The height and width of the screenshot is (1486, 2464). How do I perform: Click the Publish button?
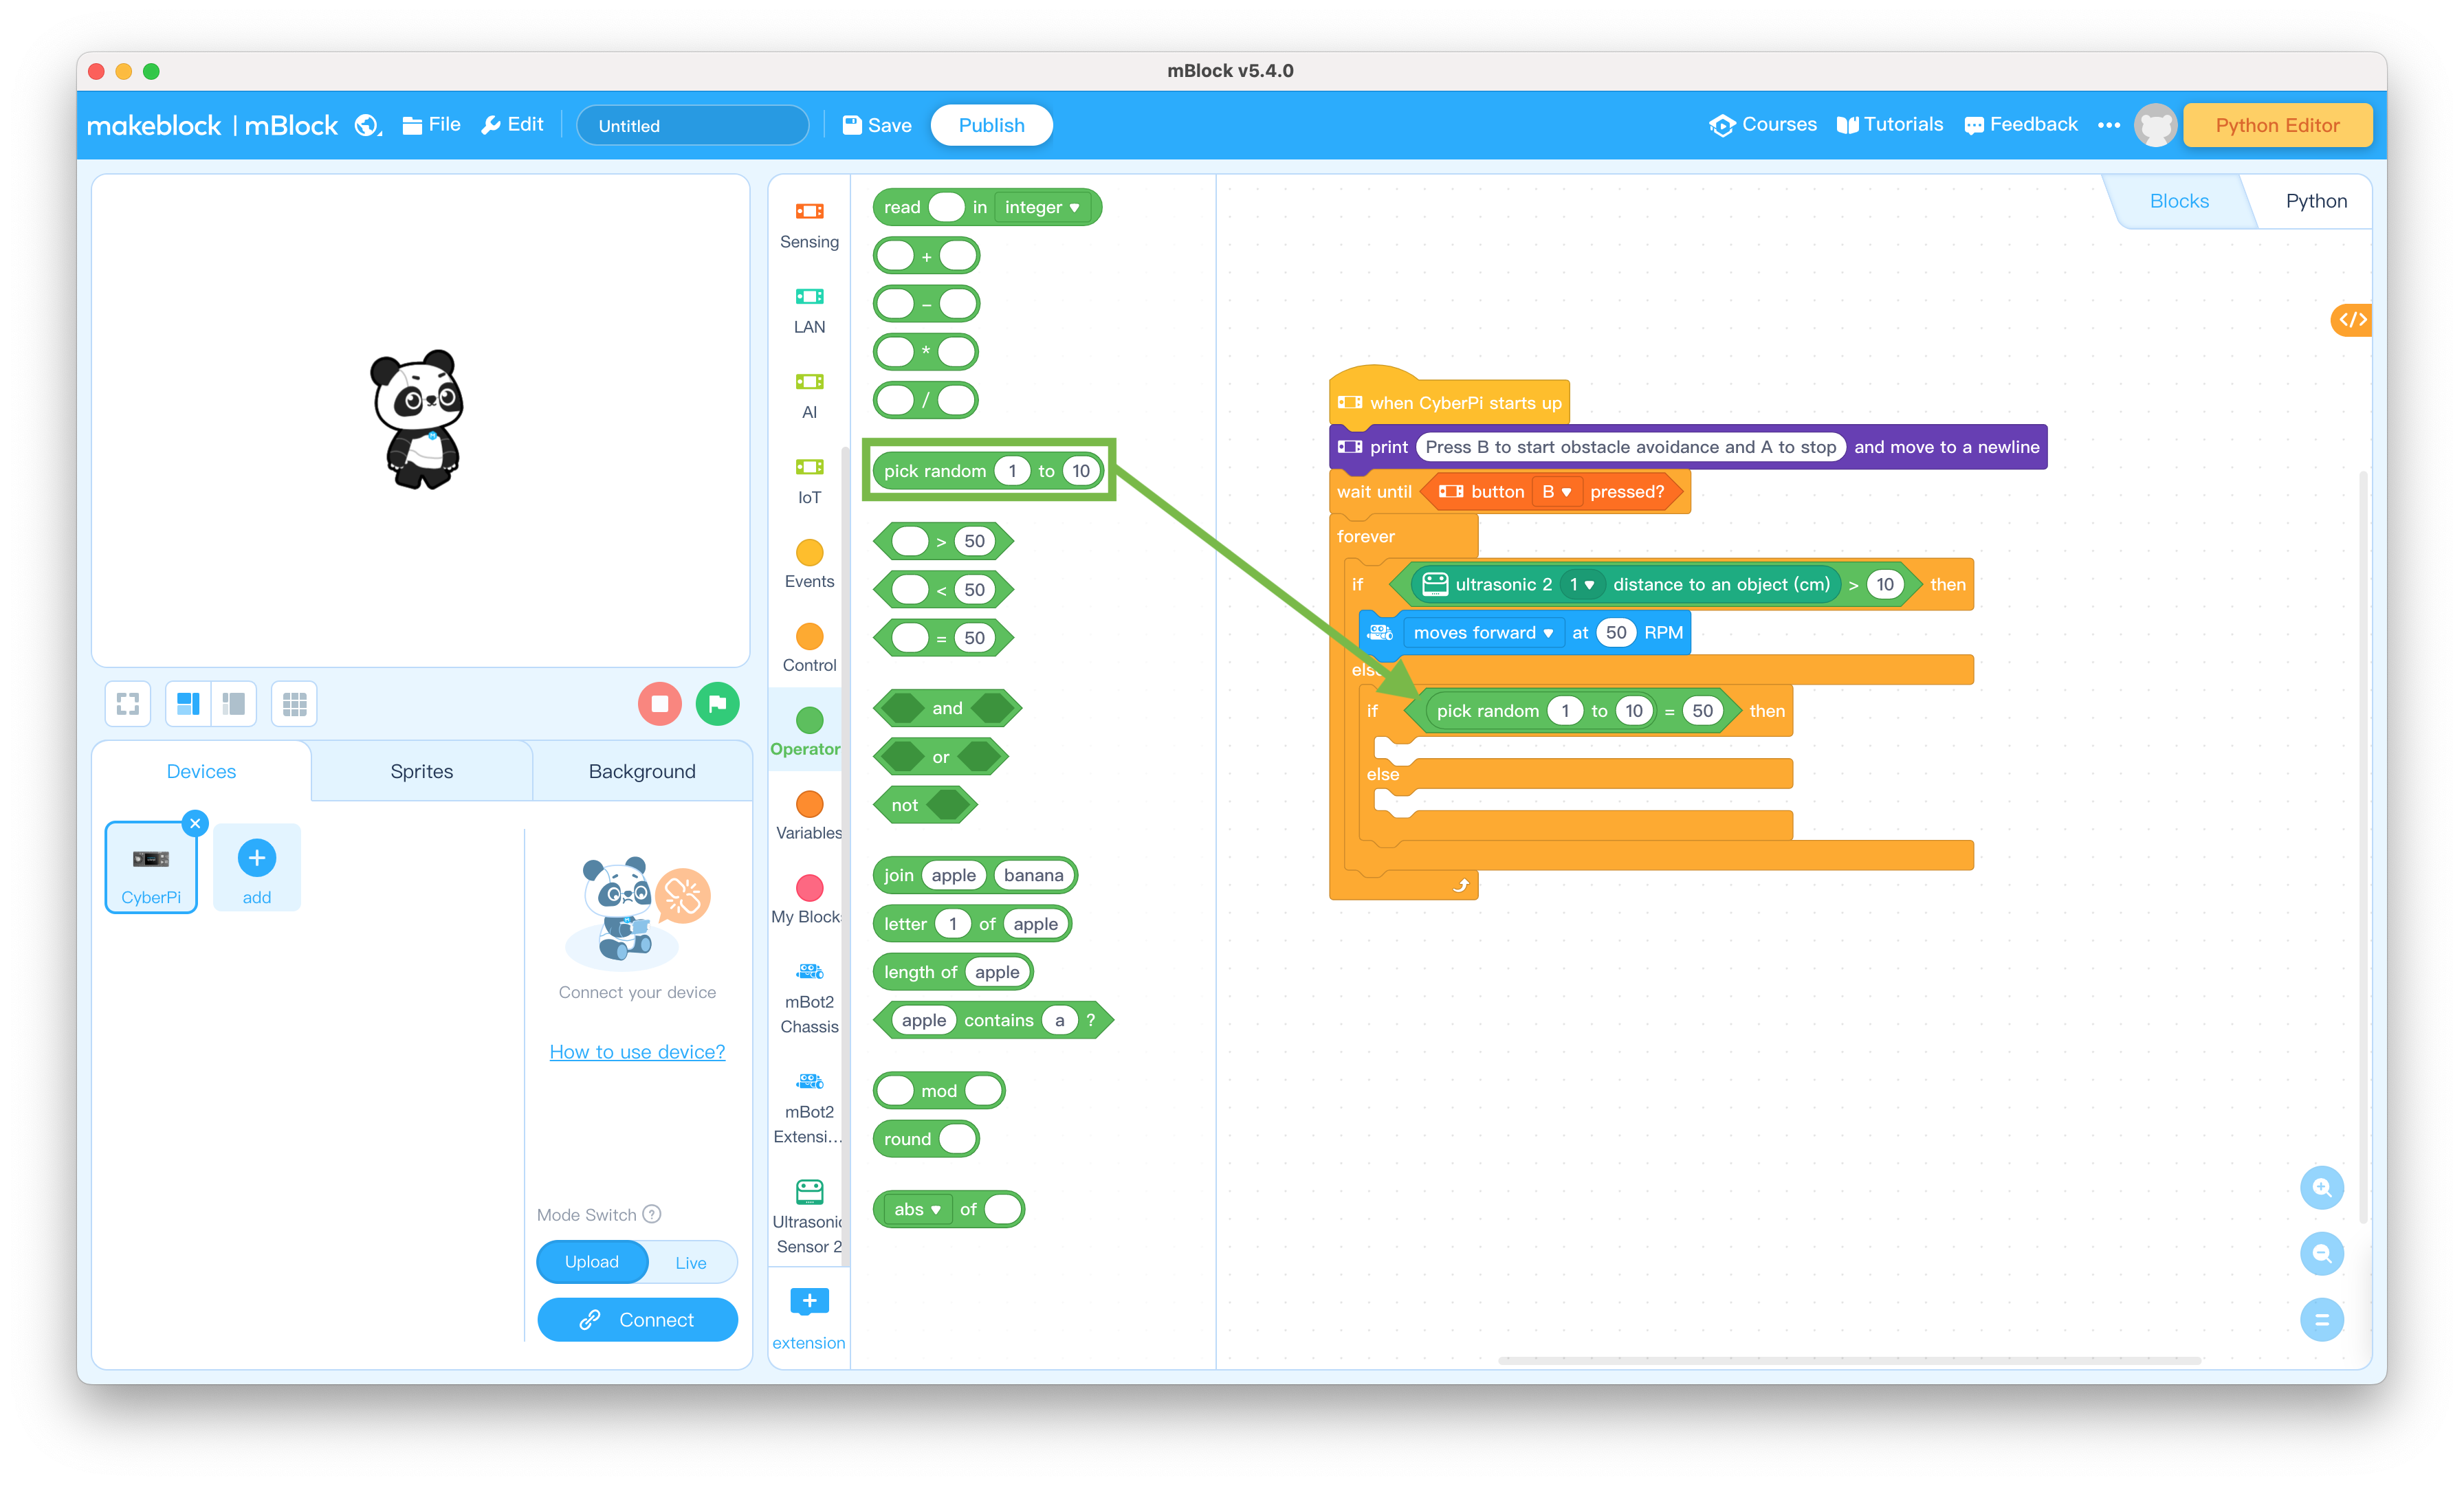coord(991,125)
